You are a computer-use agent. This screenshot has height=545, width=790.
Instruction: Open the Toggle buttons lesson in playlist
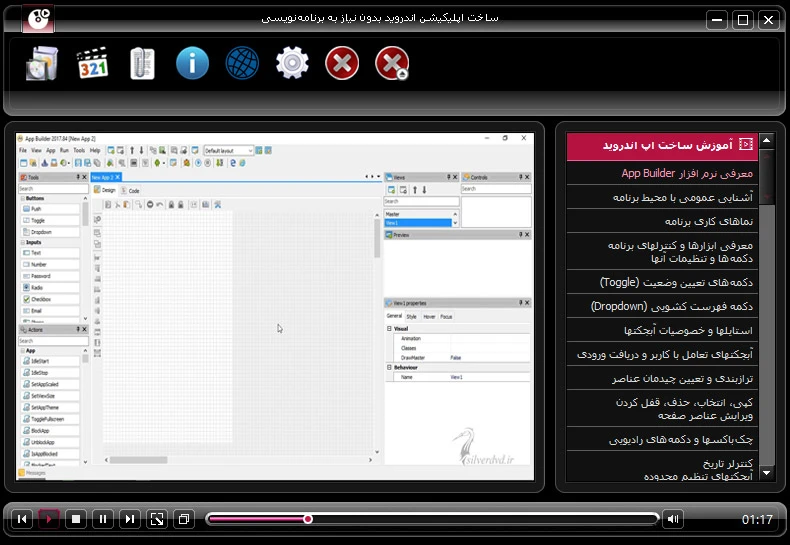coord(662,282)
